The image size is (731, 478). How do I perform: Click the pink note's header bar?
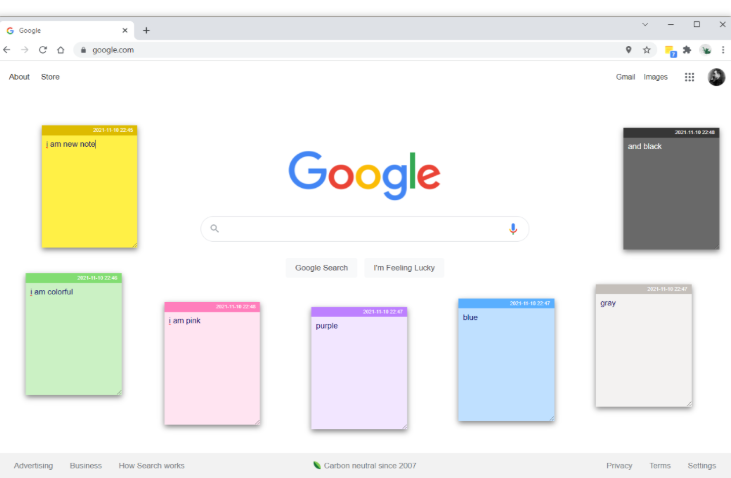click(212, 307)
